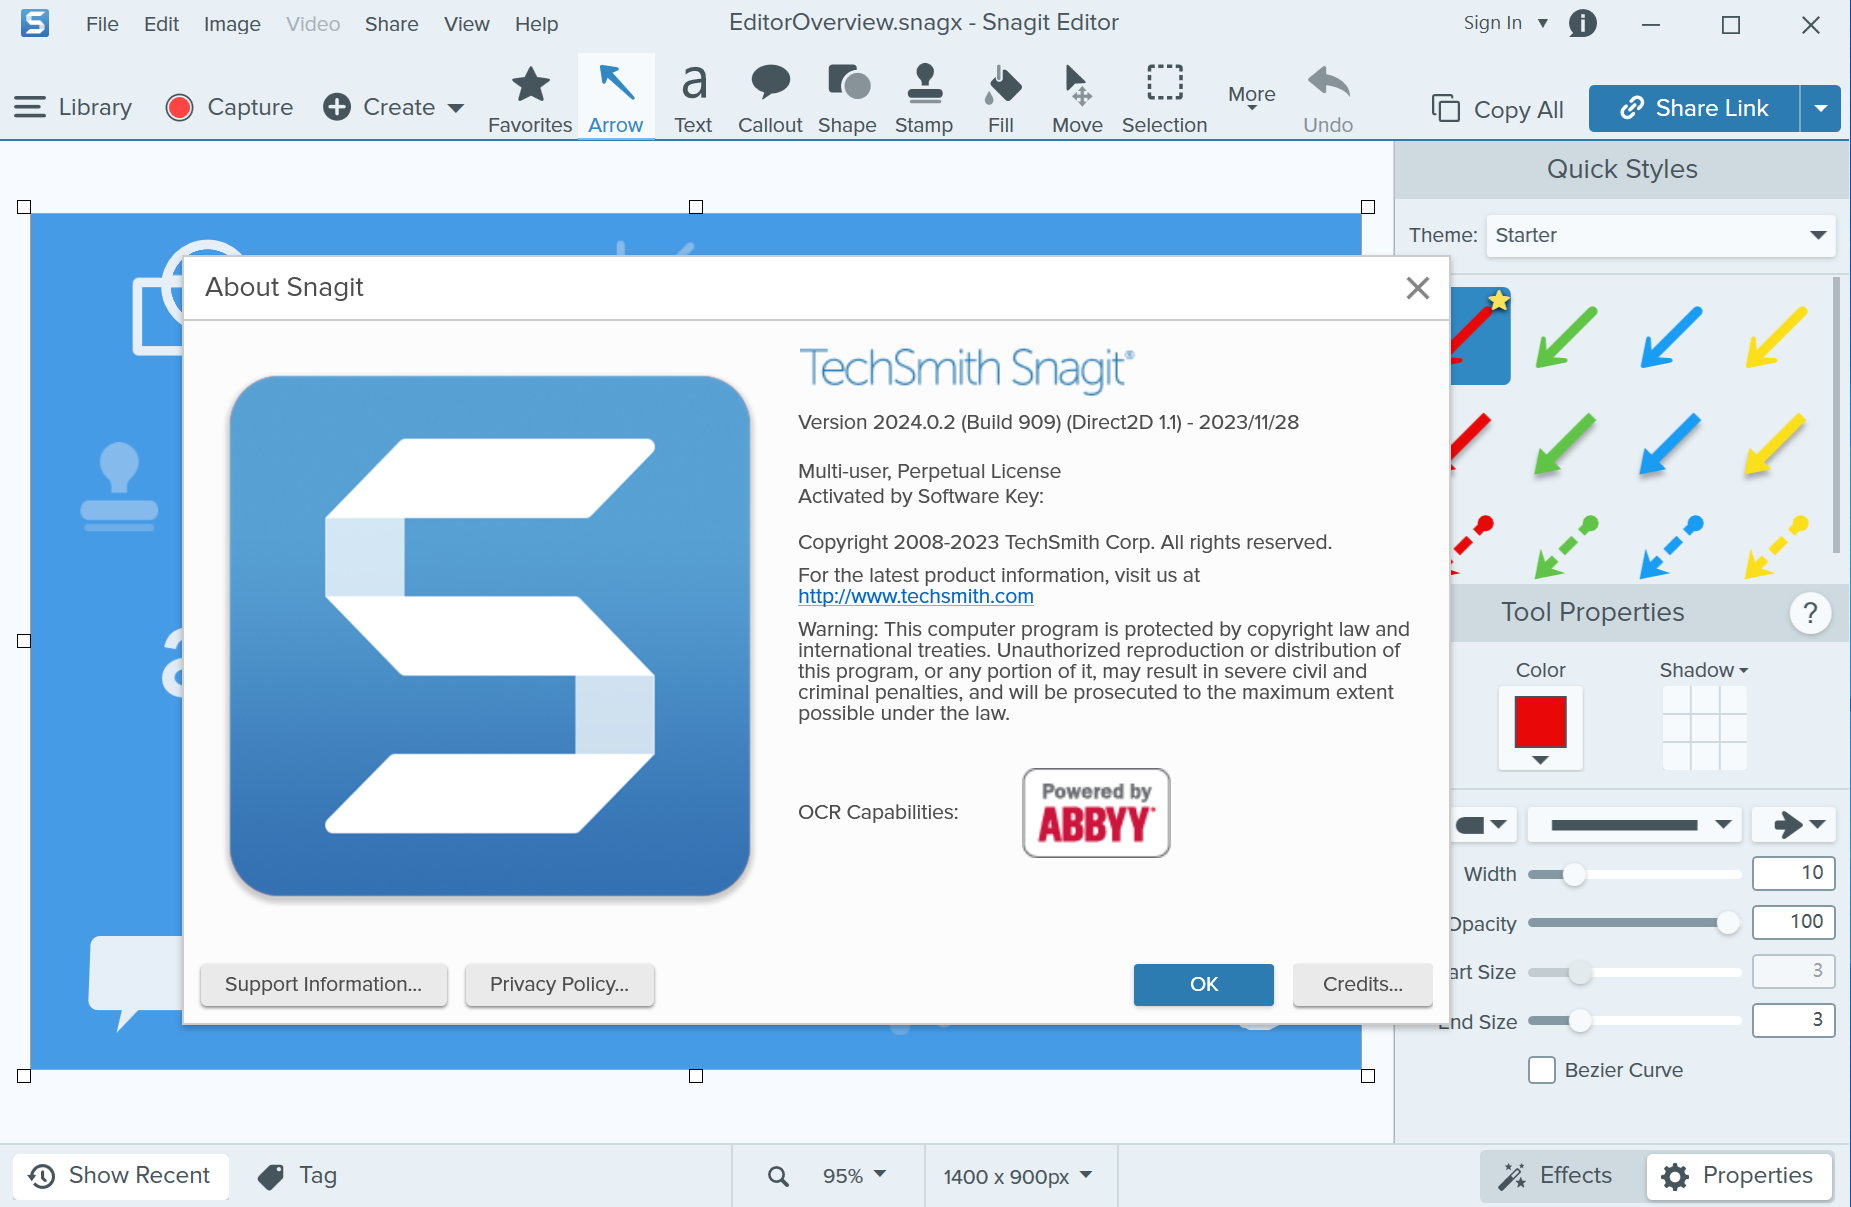Open the techsmith.com link
This screenshot has width=1851, height=1207.
click(915, 596)
